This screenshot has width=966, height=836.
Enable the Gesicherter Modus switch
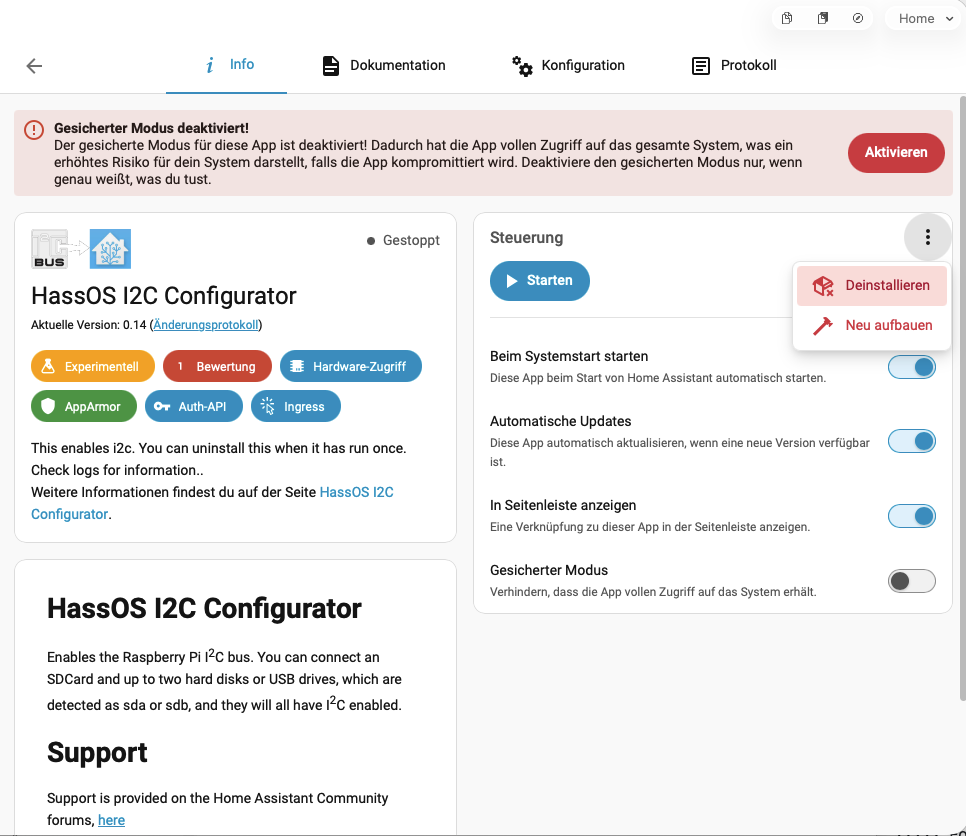pyautogui.click(x=912, y=581)
